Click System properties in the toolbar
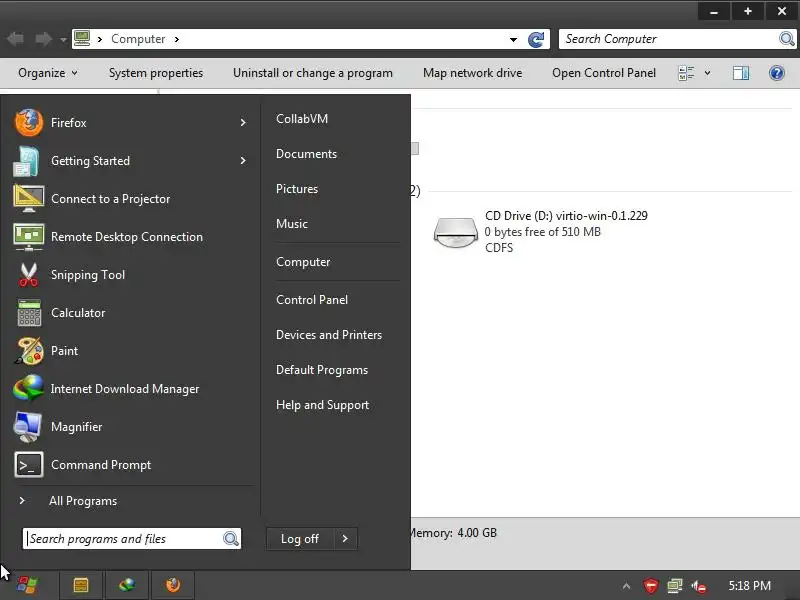 coord(156,73)
